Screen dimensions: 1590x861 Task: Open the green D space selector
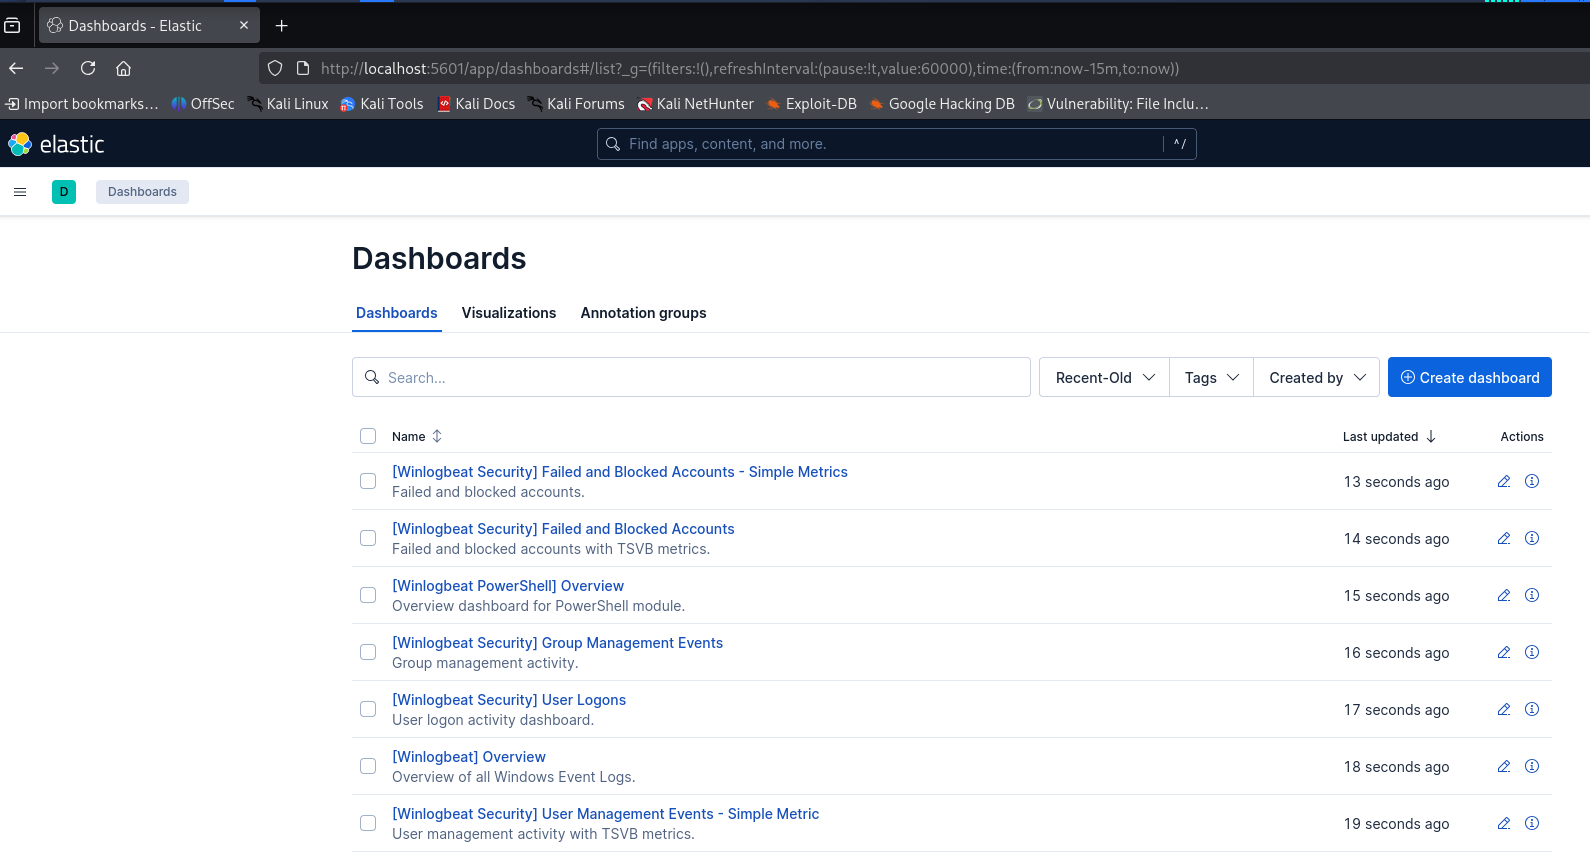point(64,192)
